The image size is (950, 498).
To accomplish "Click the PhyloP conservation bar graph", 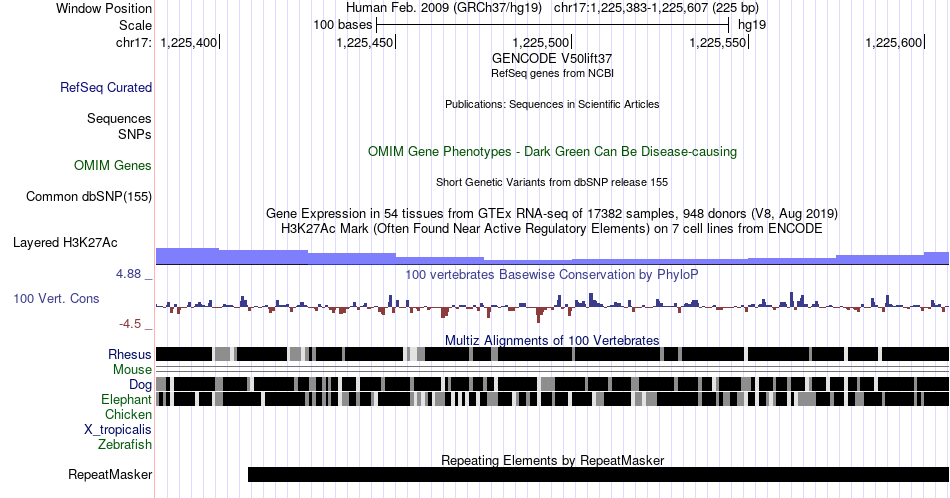I will click(x=553, y=306).
